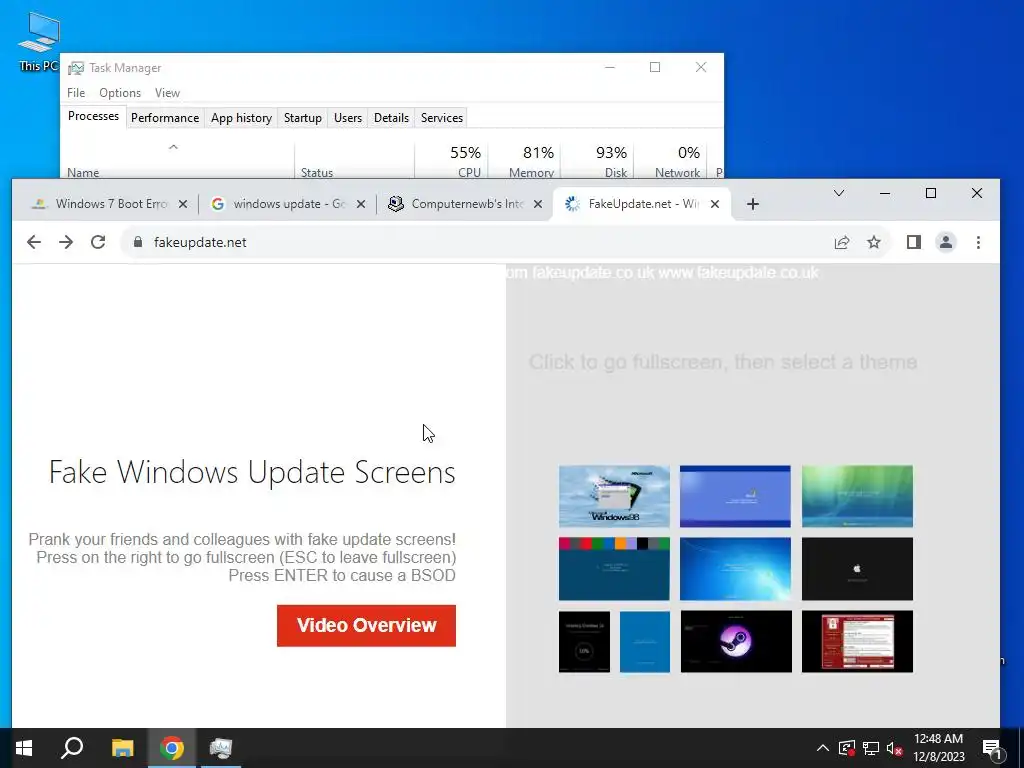This screenshot has height=768, width=1024.
Task: Close the Computernewb's tab
Action: click(537, 204)
